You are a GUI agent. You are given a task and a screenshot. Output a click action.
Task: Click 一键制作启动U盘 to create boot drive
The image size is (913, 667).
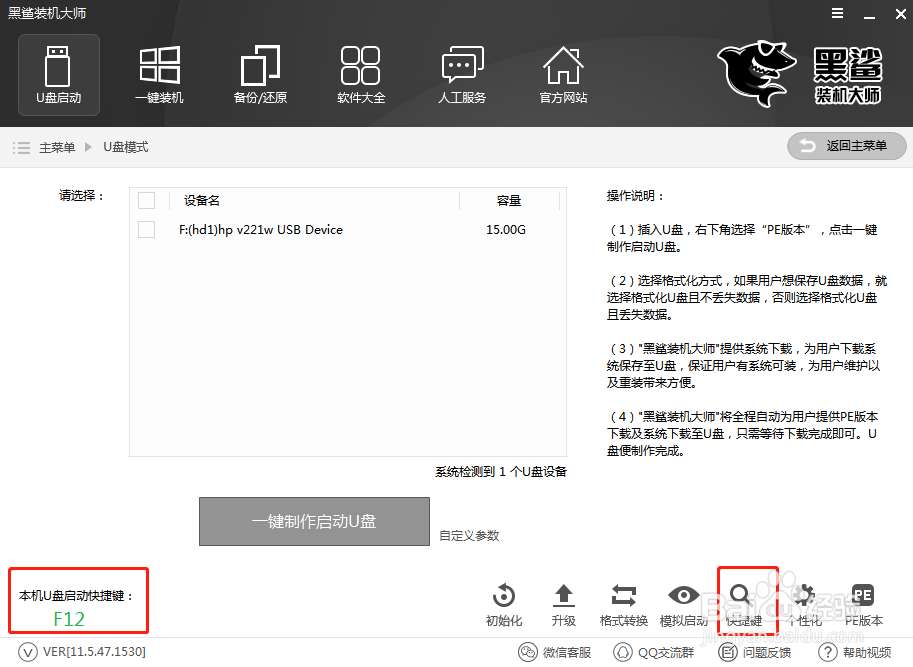[314, 521]
